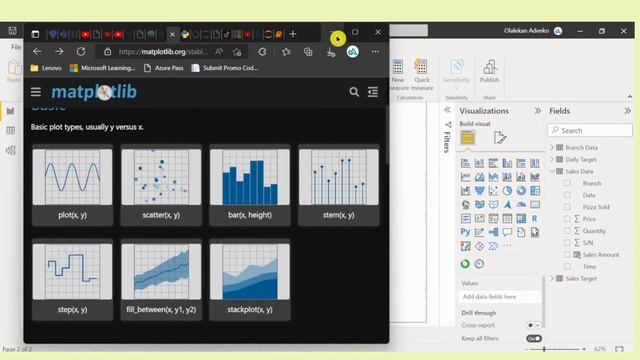Toggle the Keep all filters switch
Image resolution: width=640 pixels, height=360 pixels.
(x=533, y=338)
